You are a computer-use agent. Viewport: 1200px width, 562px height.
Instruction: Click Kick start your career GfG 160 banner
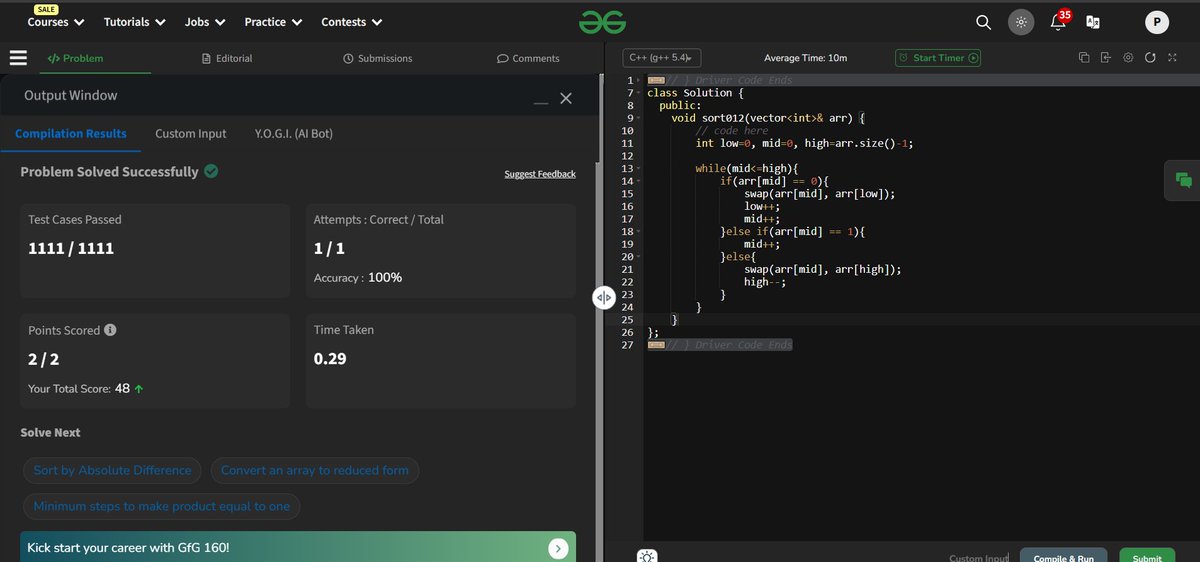(298, 547)
